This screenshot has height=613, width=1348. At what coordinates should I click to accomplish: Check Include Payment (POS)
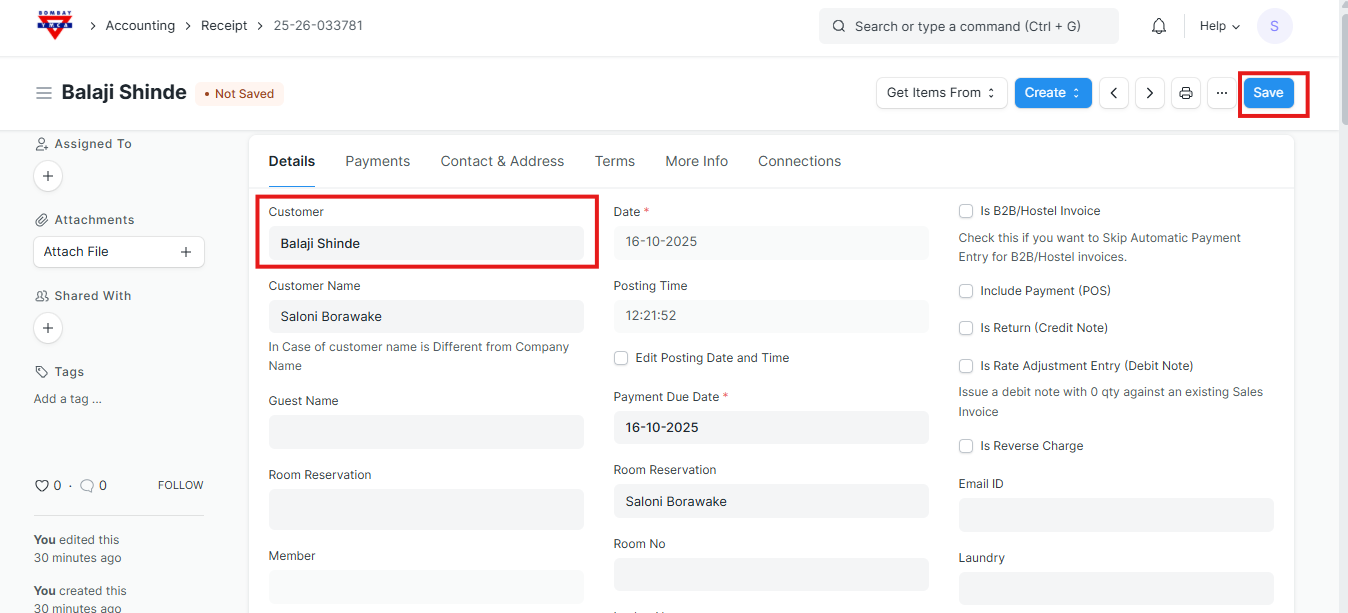[966, 291]
